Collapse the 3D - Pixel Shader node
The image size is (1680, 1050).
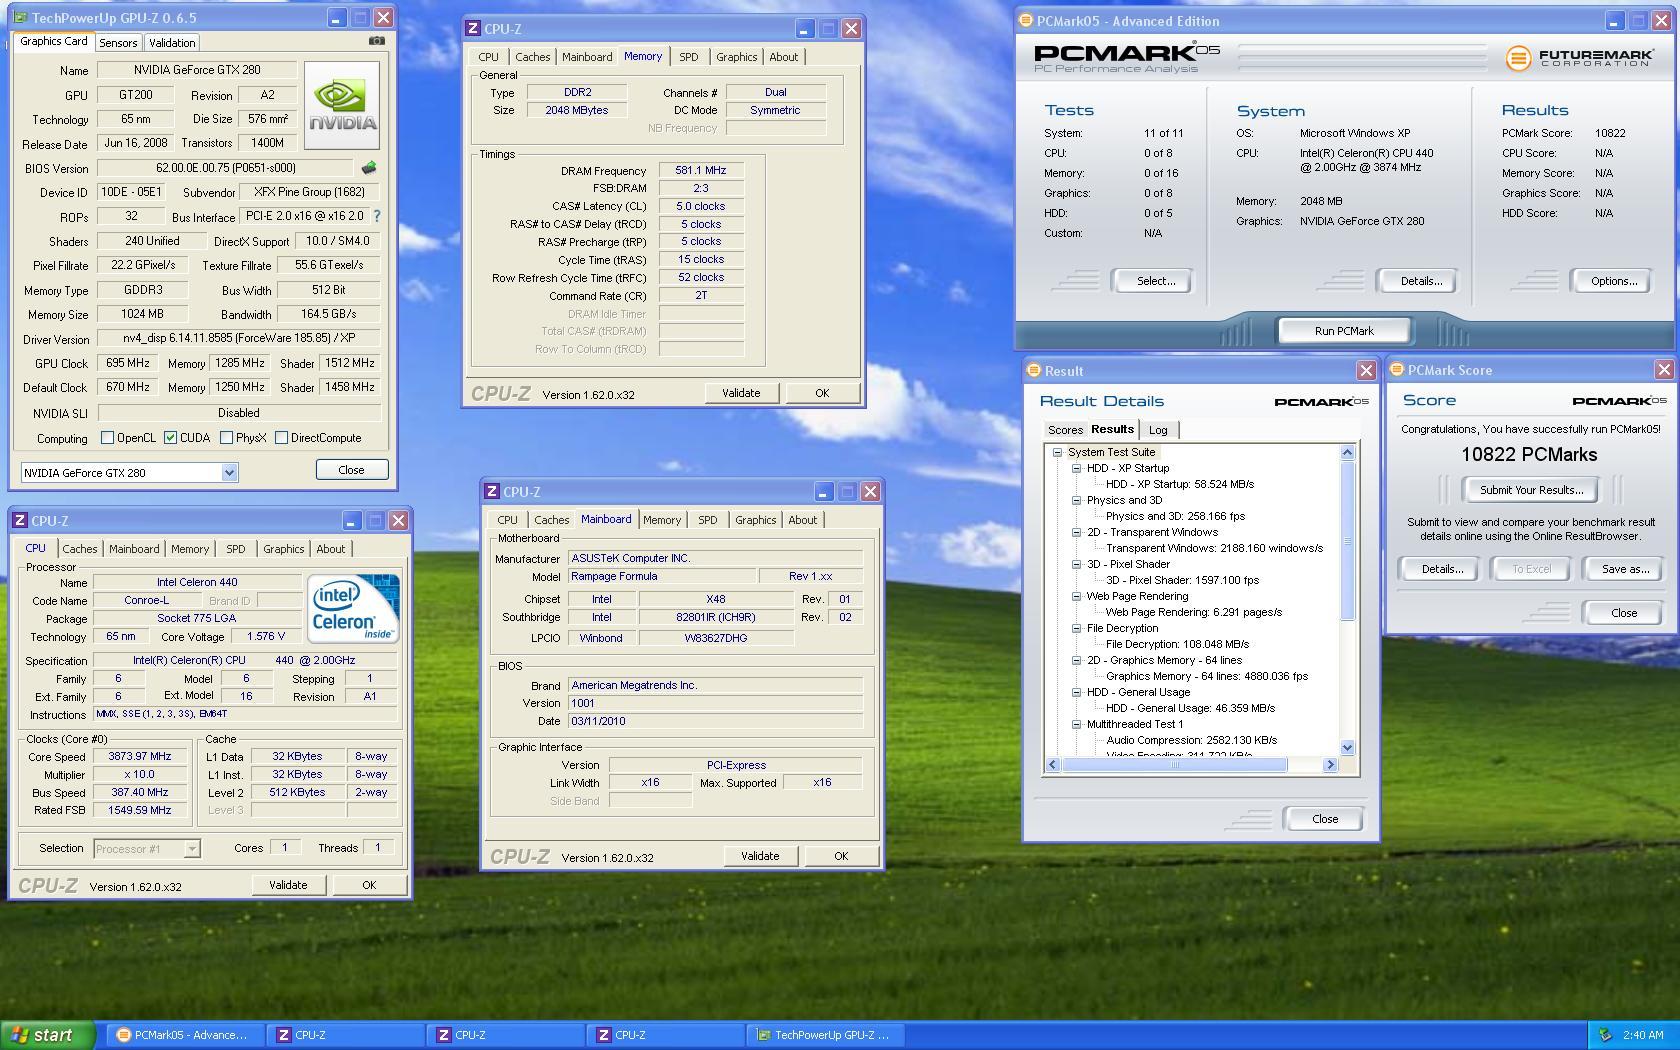pos(1076,564)
